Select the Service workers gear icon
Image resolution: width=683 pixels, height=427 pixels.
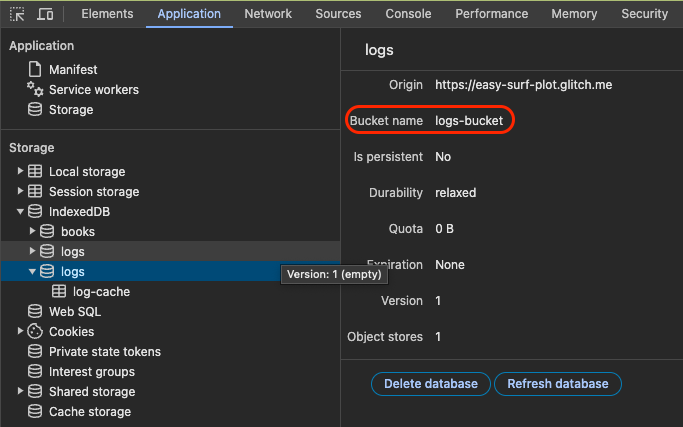coord(35,90)
